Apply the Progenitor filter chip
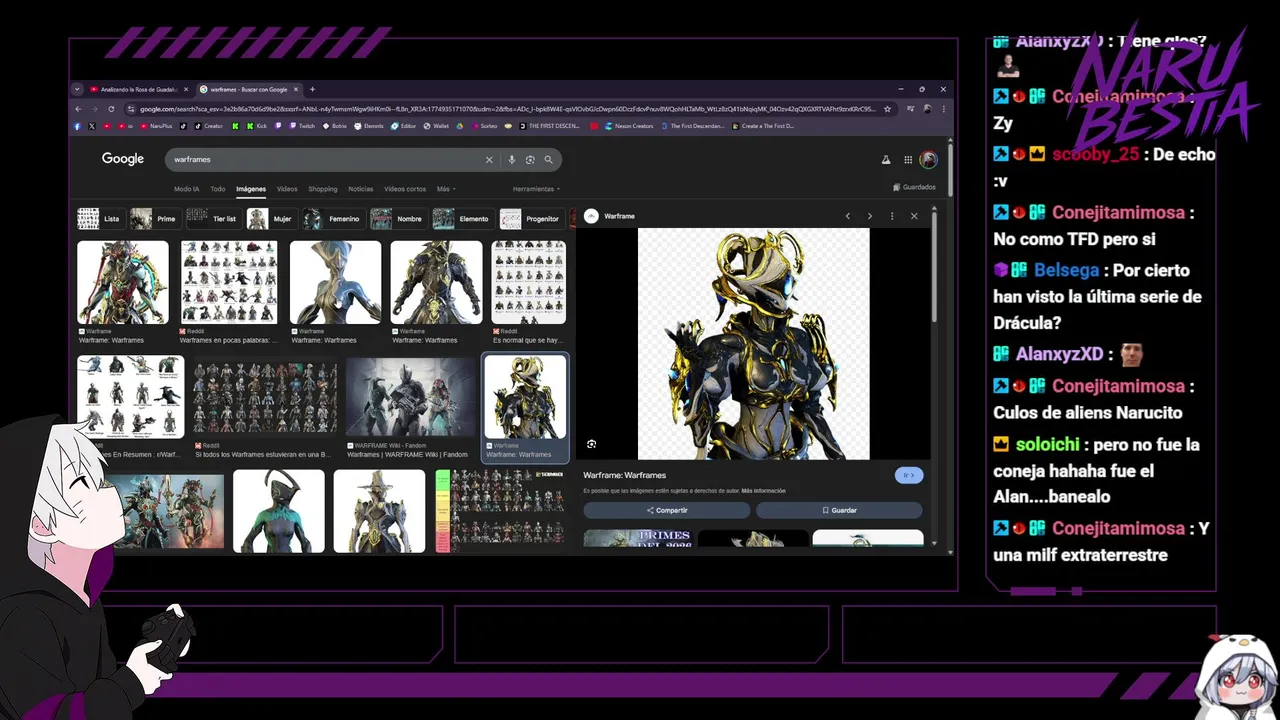Viewport: 1280px width, 720px height. pos(532,219)
